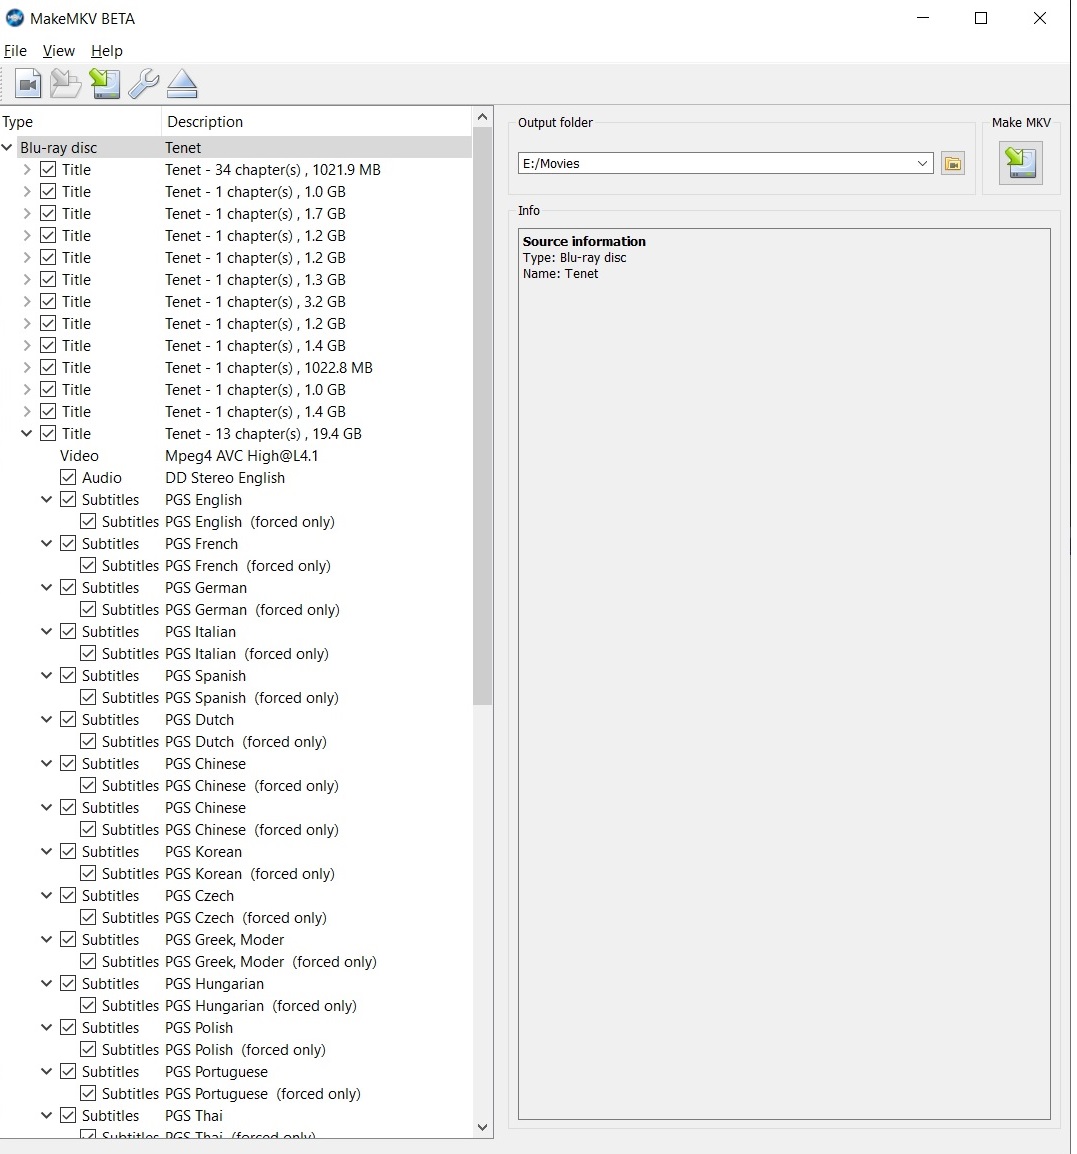Click the tree scrollbar down arrow
The image size is (1077, 1154).
[482, 1128]
